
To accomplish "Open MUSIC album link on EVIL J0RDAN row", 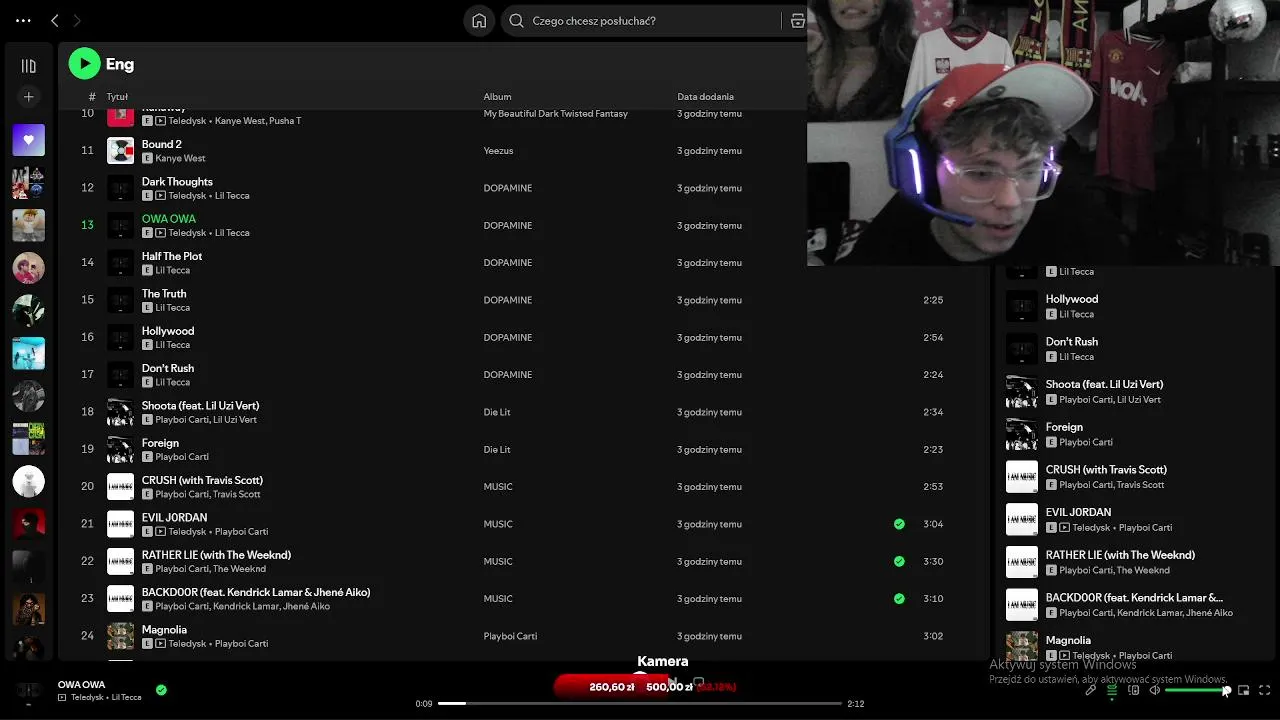I will (498, 524).
